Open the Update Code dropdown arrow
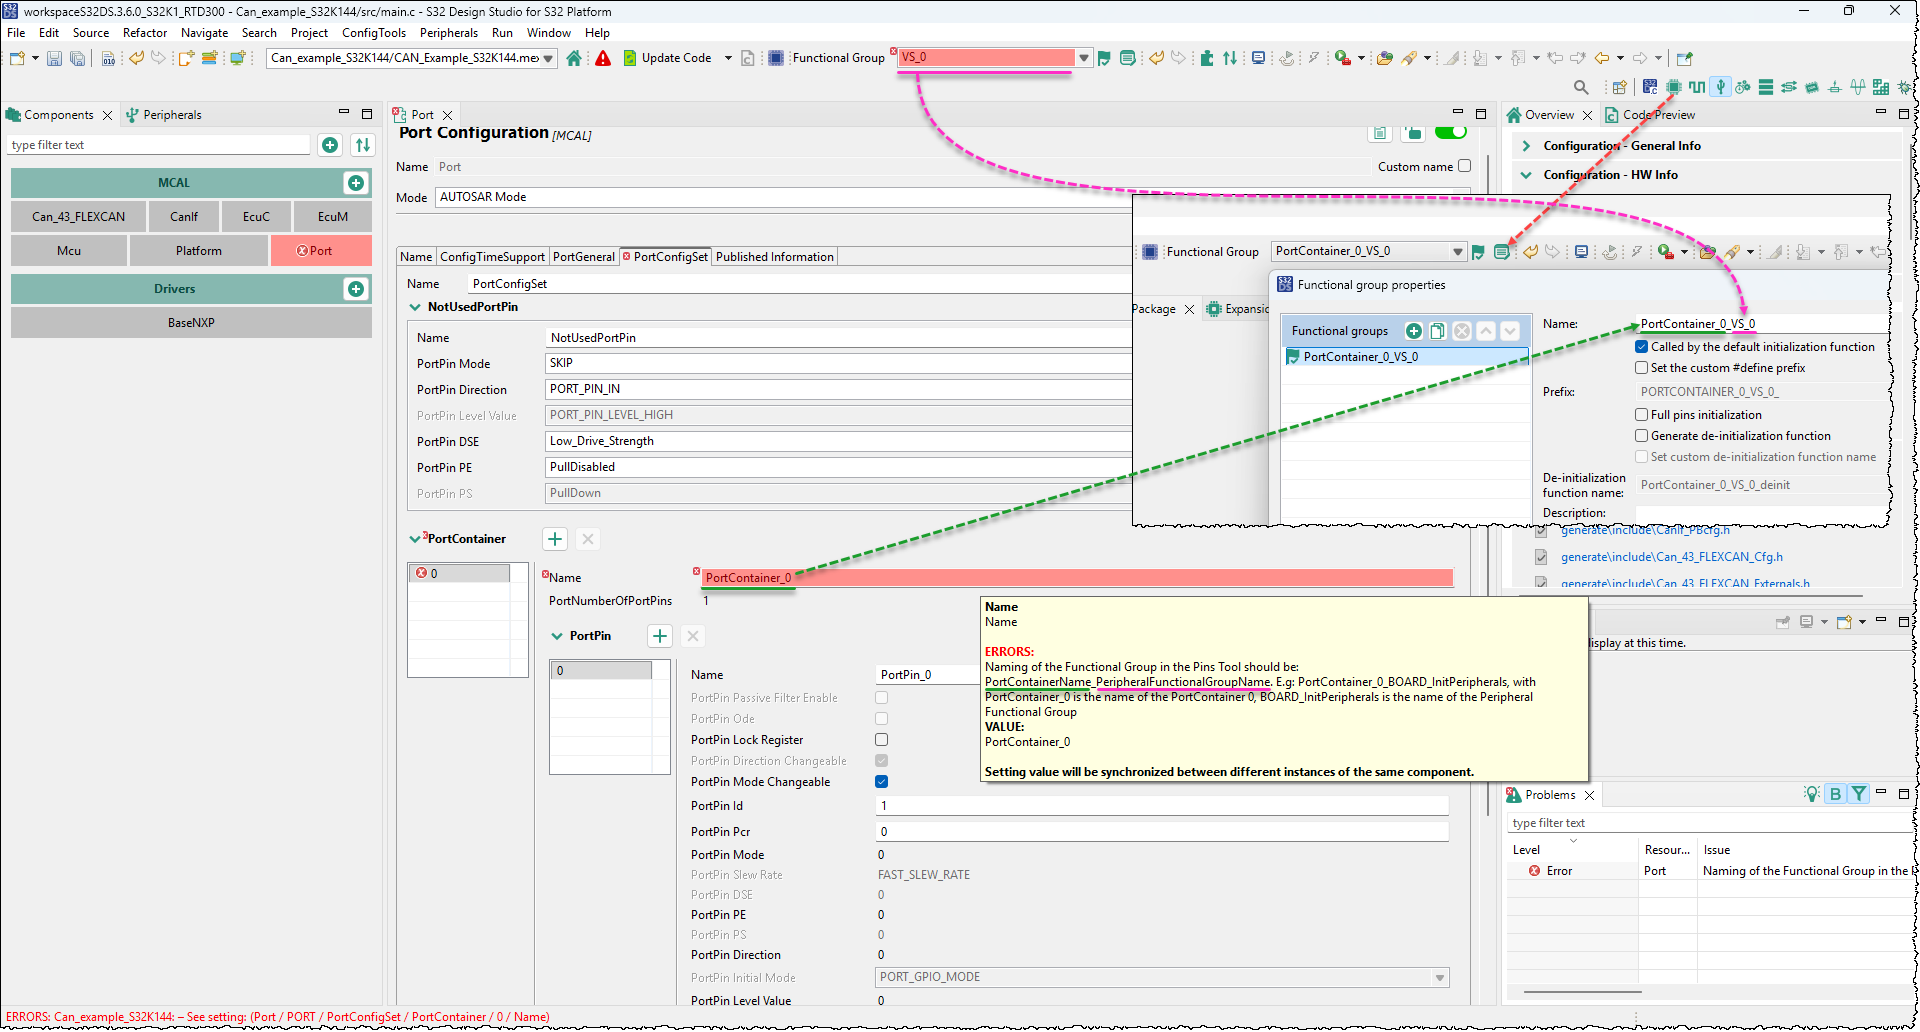The width and height of the screenshot is (1920, 1032). 728,58
